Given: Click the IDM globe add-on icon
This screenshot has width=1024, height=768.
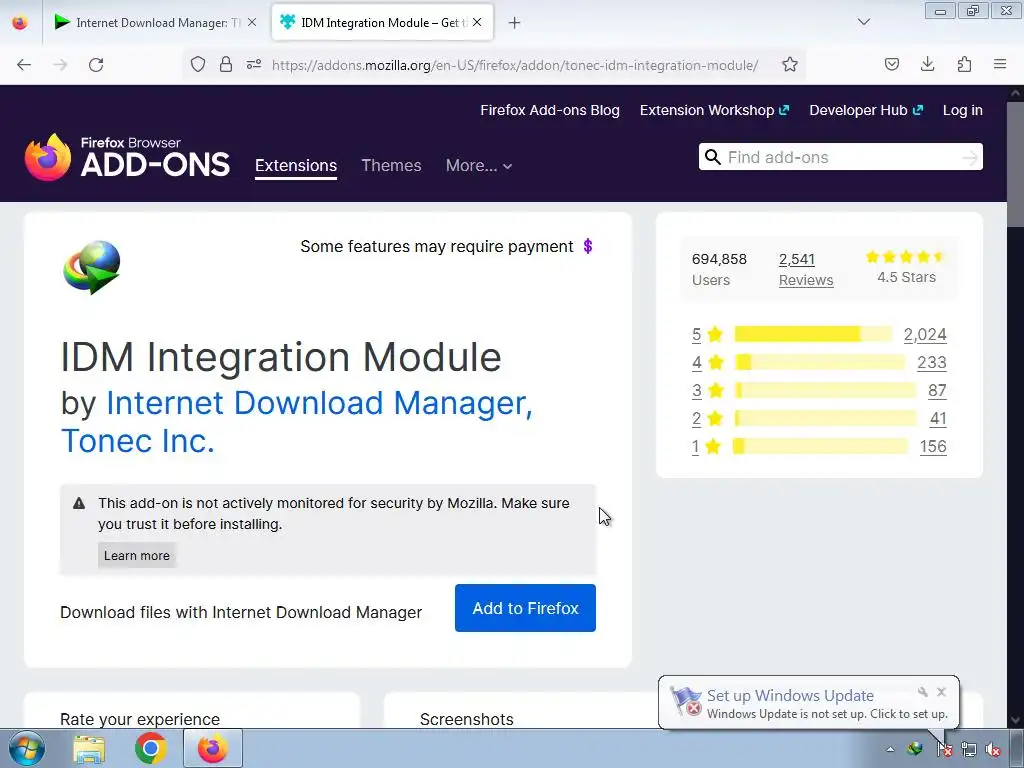Looking at the screenshot, I should click(92, 267).
